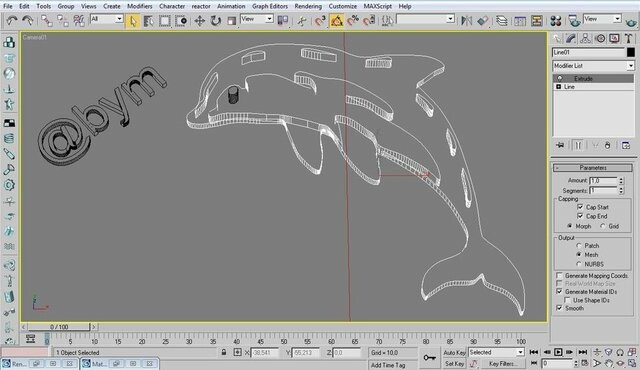Screen dimensions: 640x370
Task: Open the Rendering menu
Action: point(308,6)
